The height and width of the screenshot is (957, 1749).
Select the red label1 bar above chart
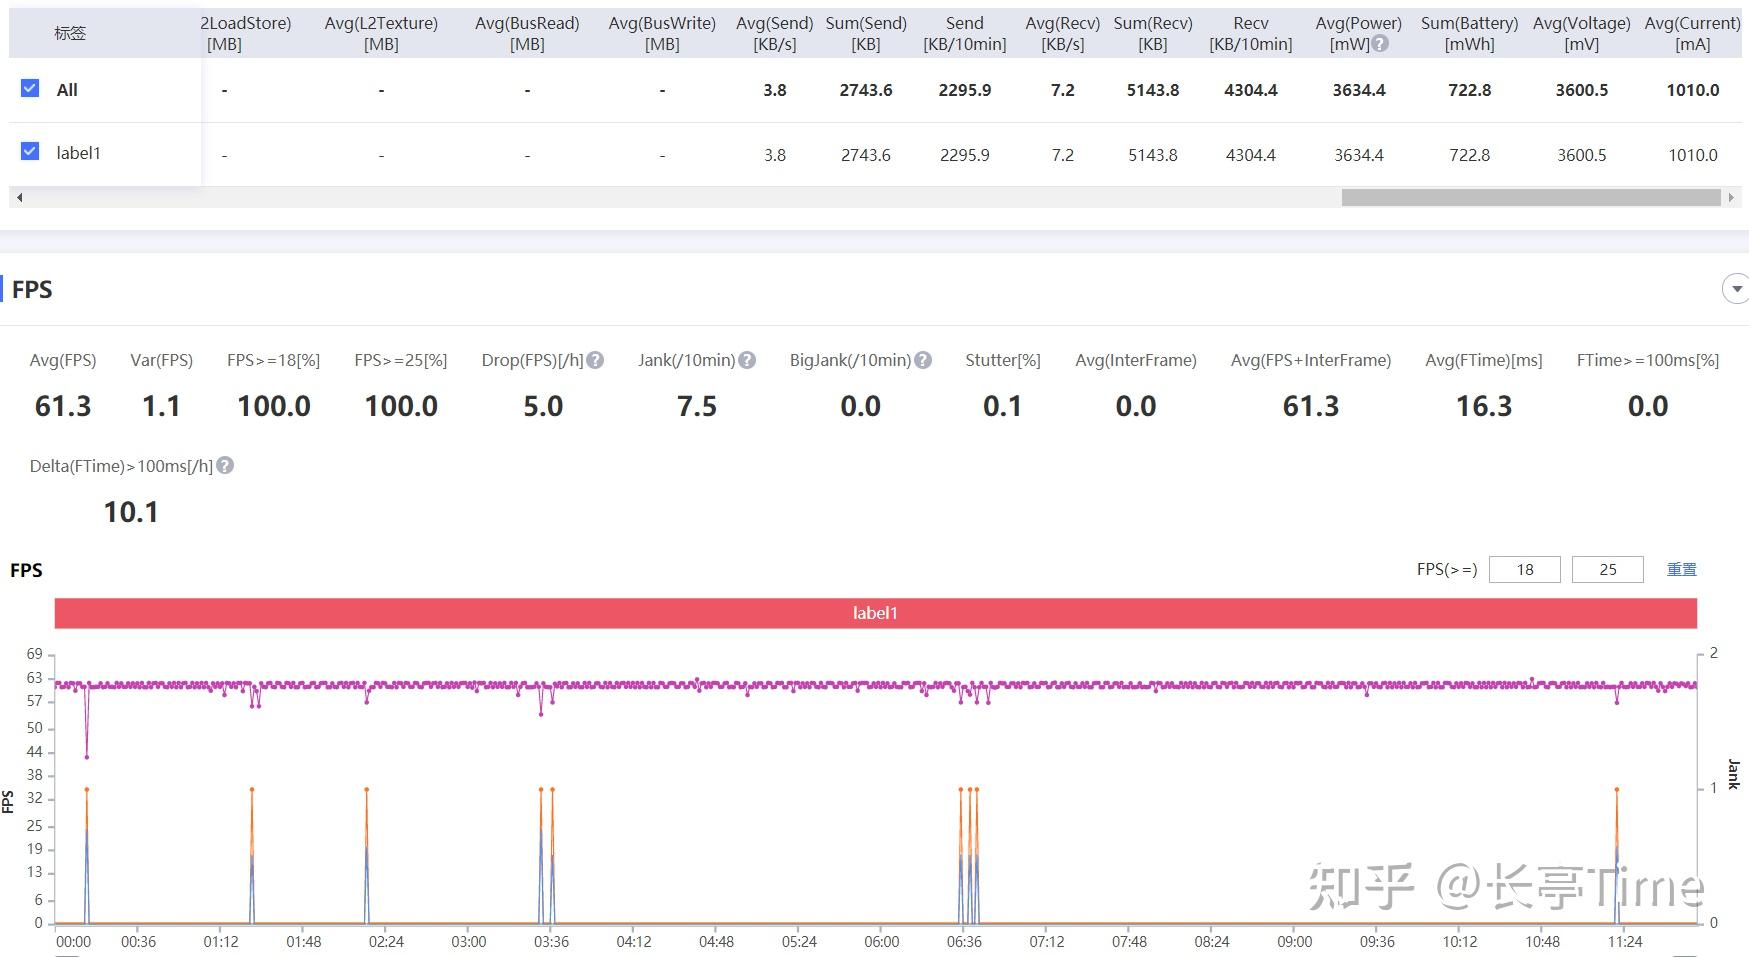[875, 613]
